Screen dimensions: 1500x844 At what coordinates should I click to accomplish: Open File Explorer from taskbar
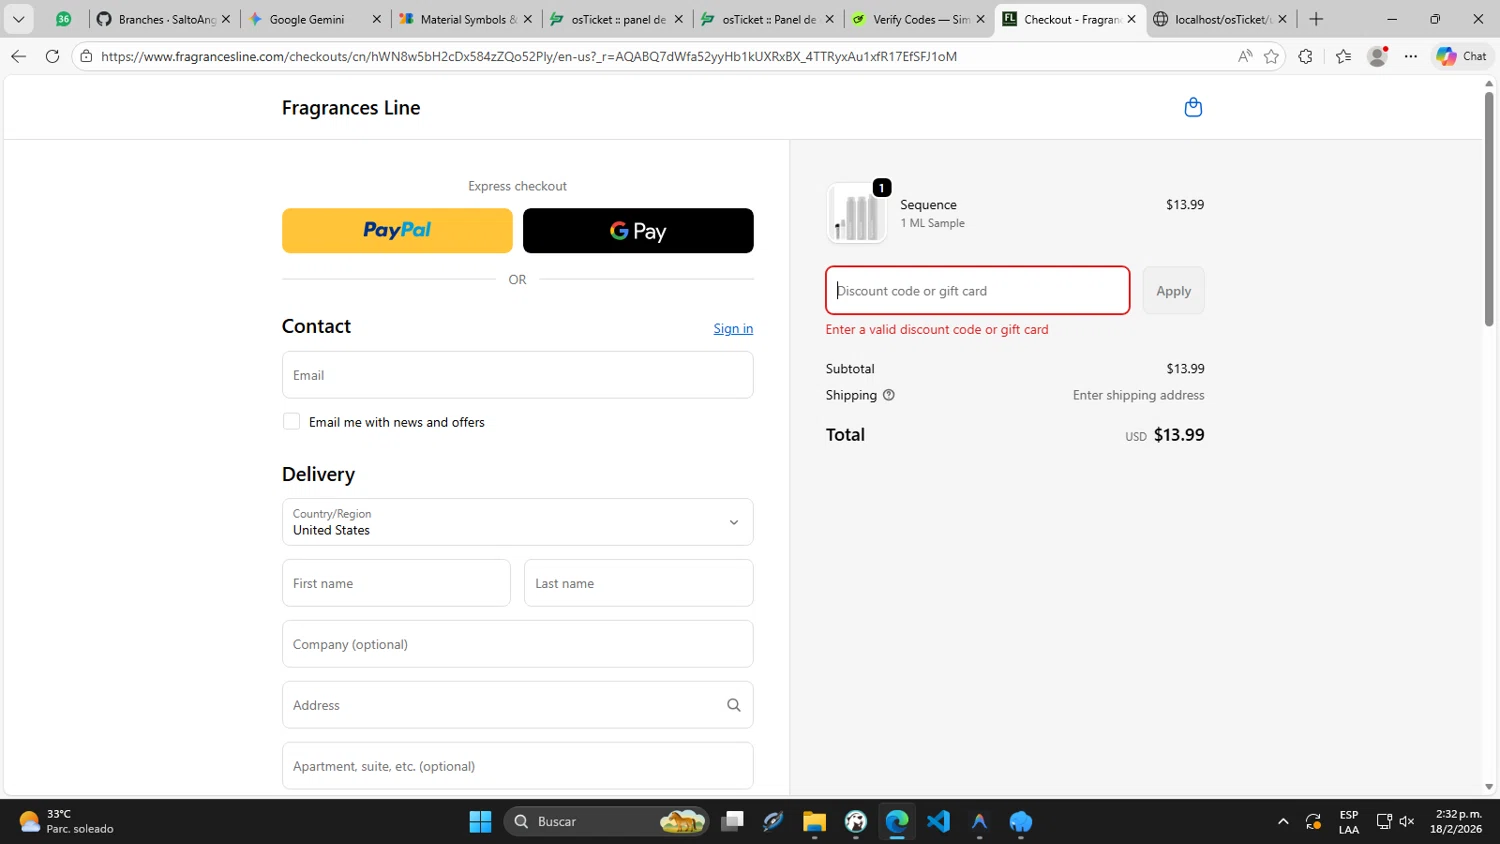pyautogui.click(x=814, y=821)
